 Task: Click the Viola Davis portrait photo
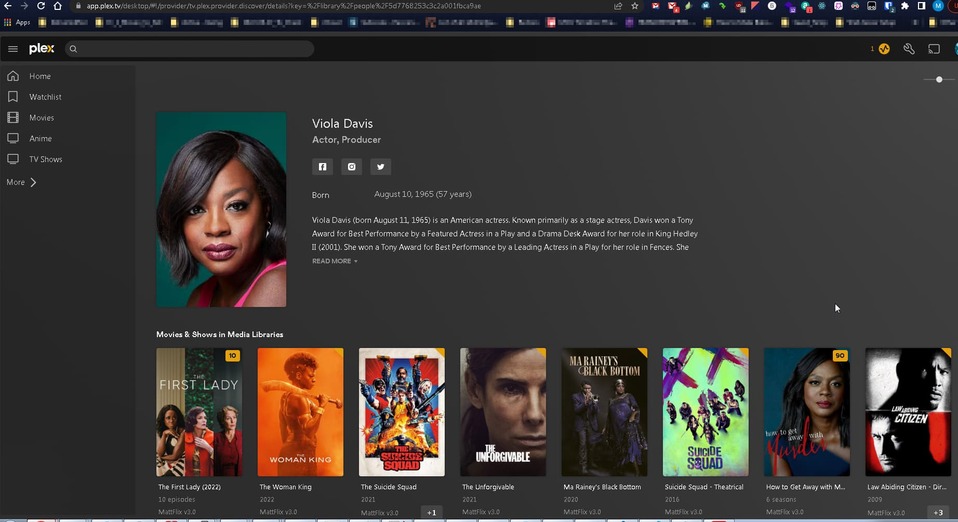tap(221, 209)
